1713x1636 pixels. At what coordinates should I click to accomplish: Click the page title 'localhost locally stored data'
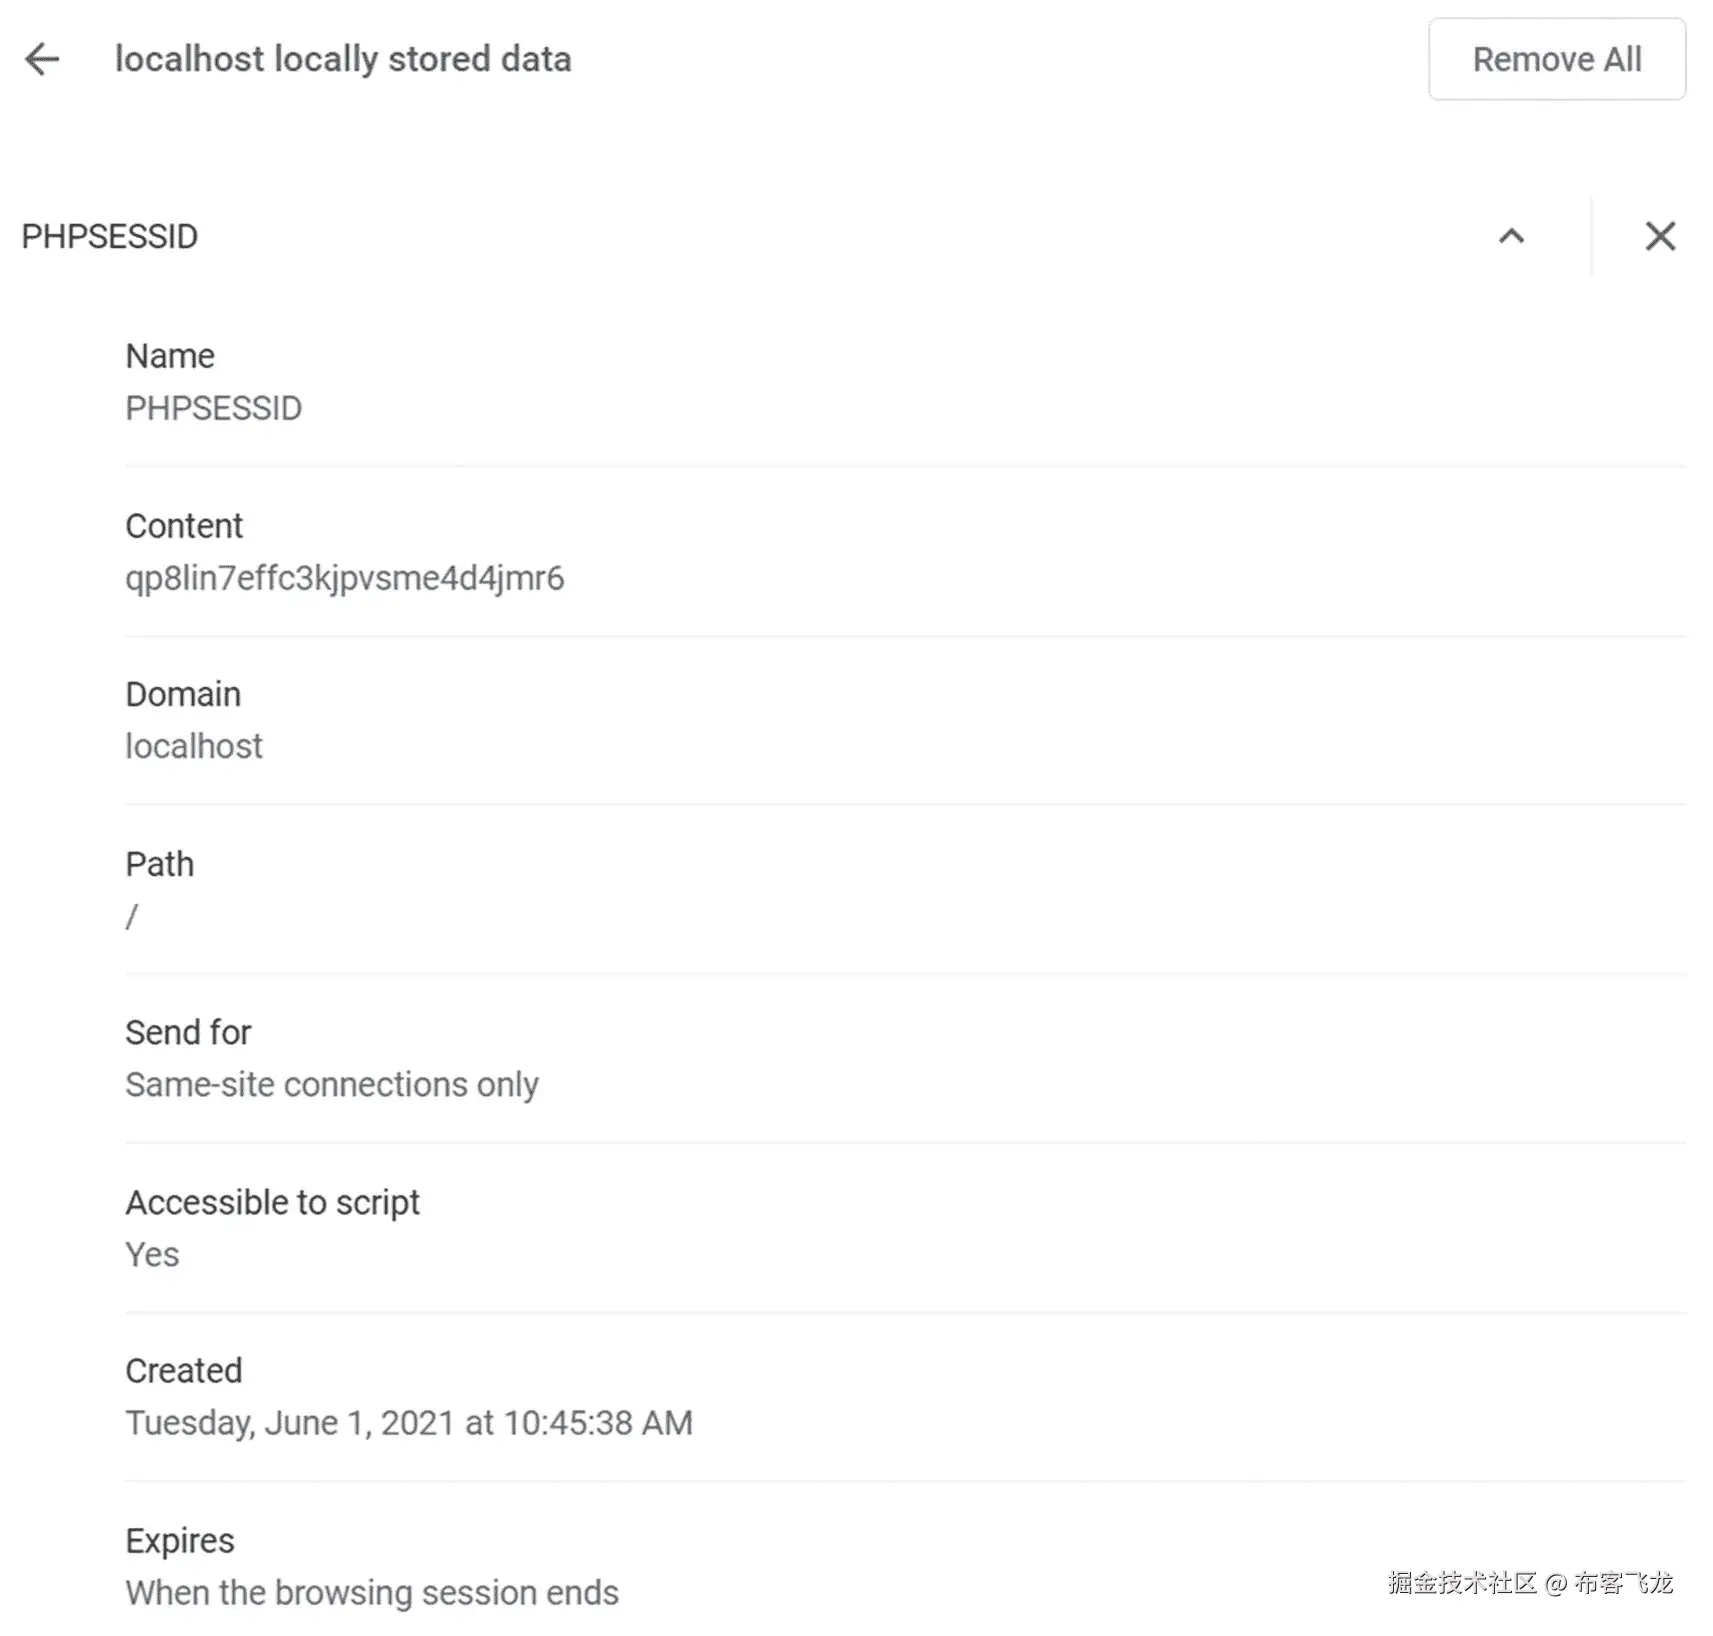pos(343,59)
